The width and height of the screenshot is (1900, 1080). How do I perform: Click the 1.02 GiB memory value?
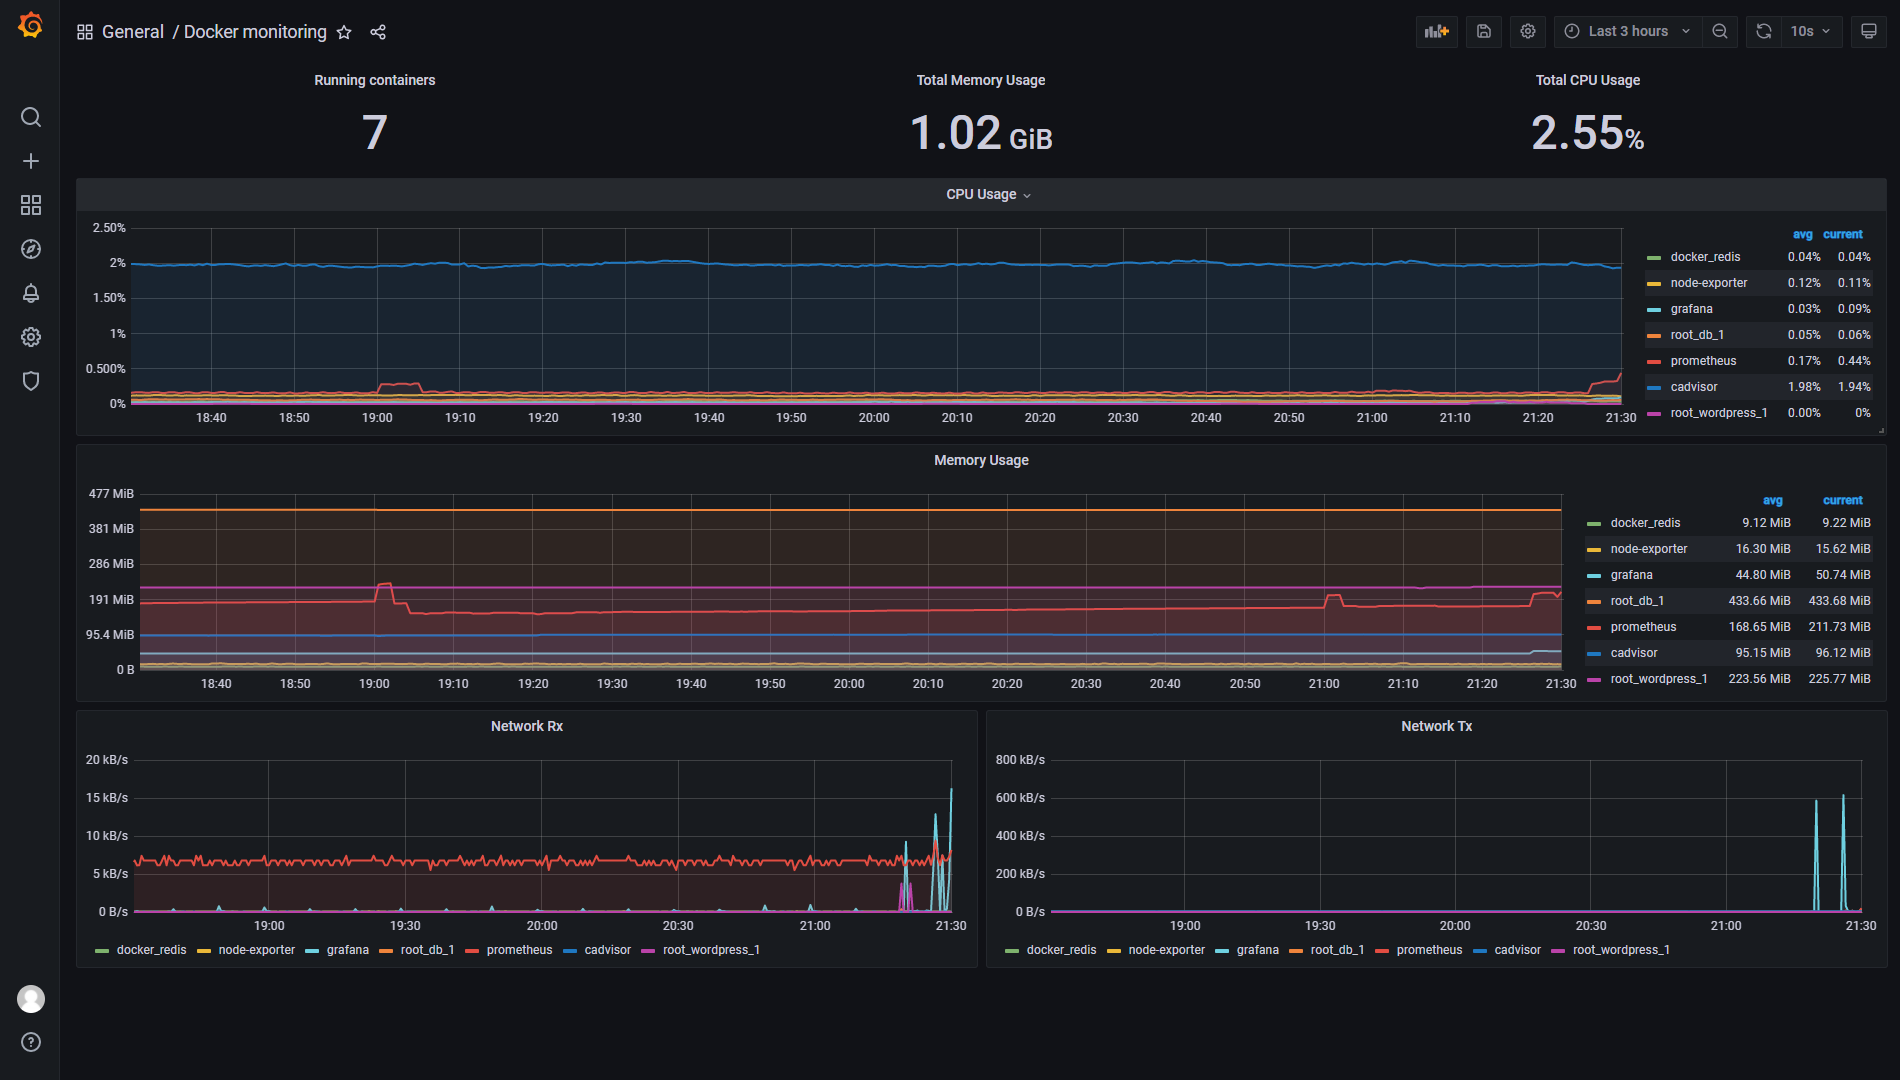(981, 133)
